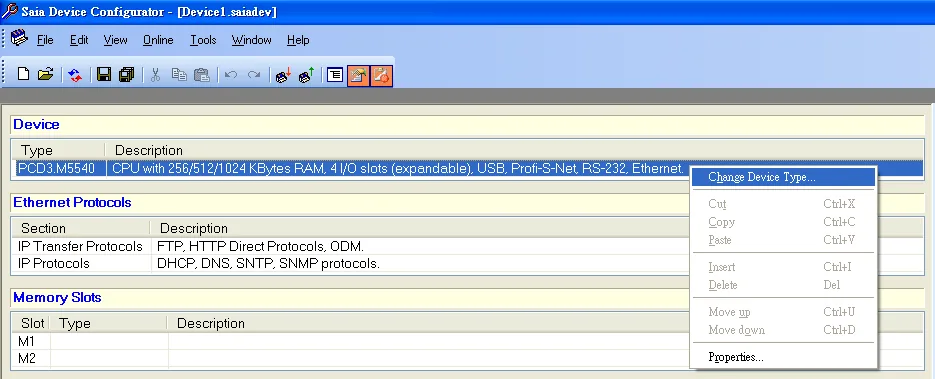Click the Section column header
The width and height of the screenshot is (935, 379).
point(81,228)
